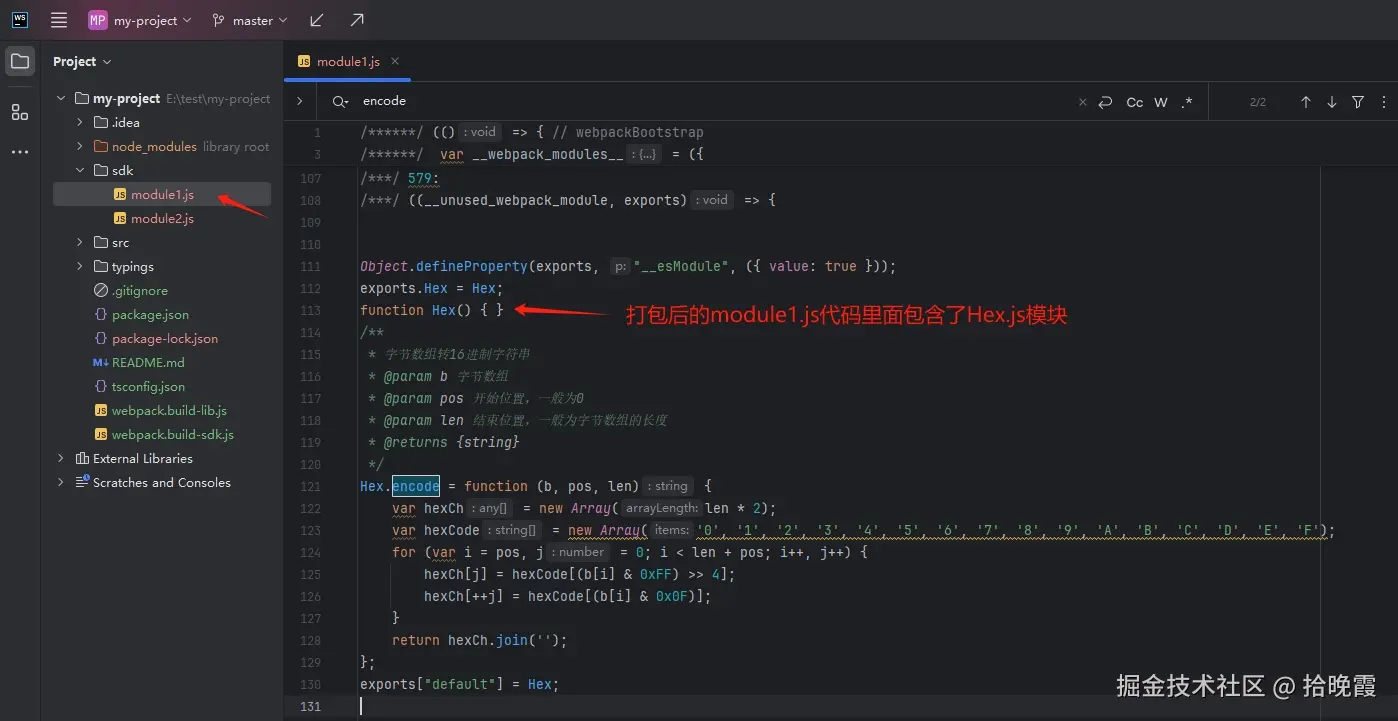Open the my-project project selector

click(139, 20)
